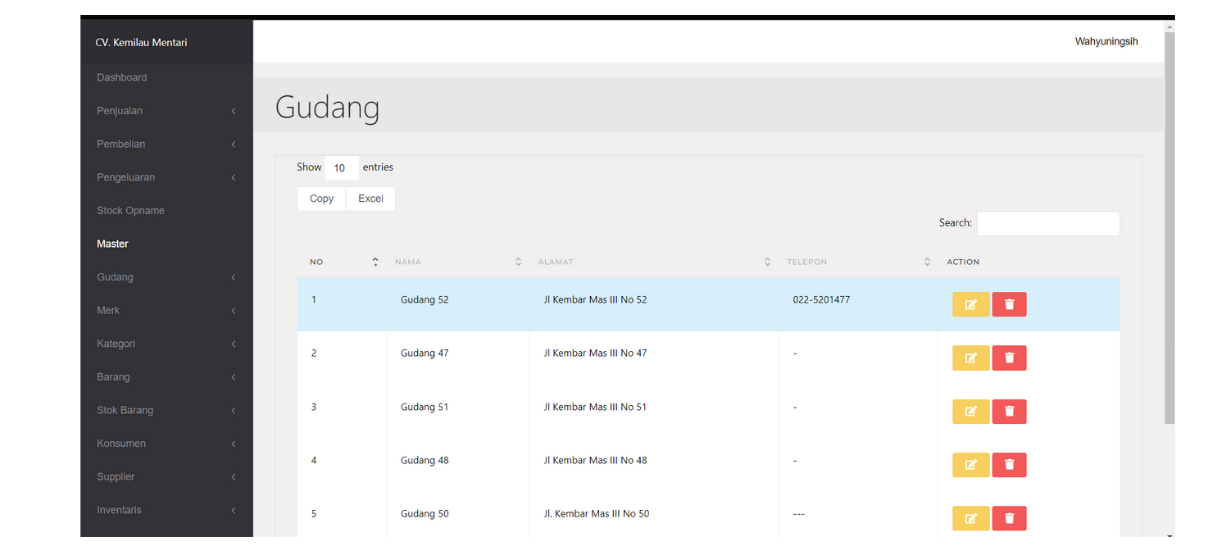This screenshot has height=552, width=1230.
Task: Go to Dashboard in the sidebar
Action: [122, 78]
